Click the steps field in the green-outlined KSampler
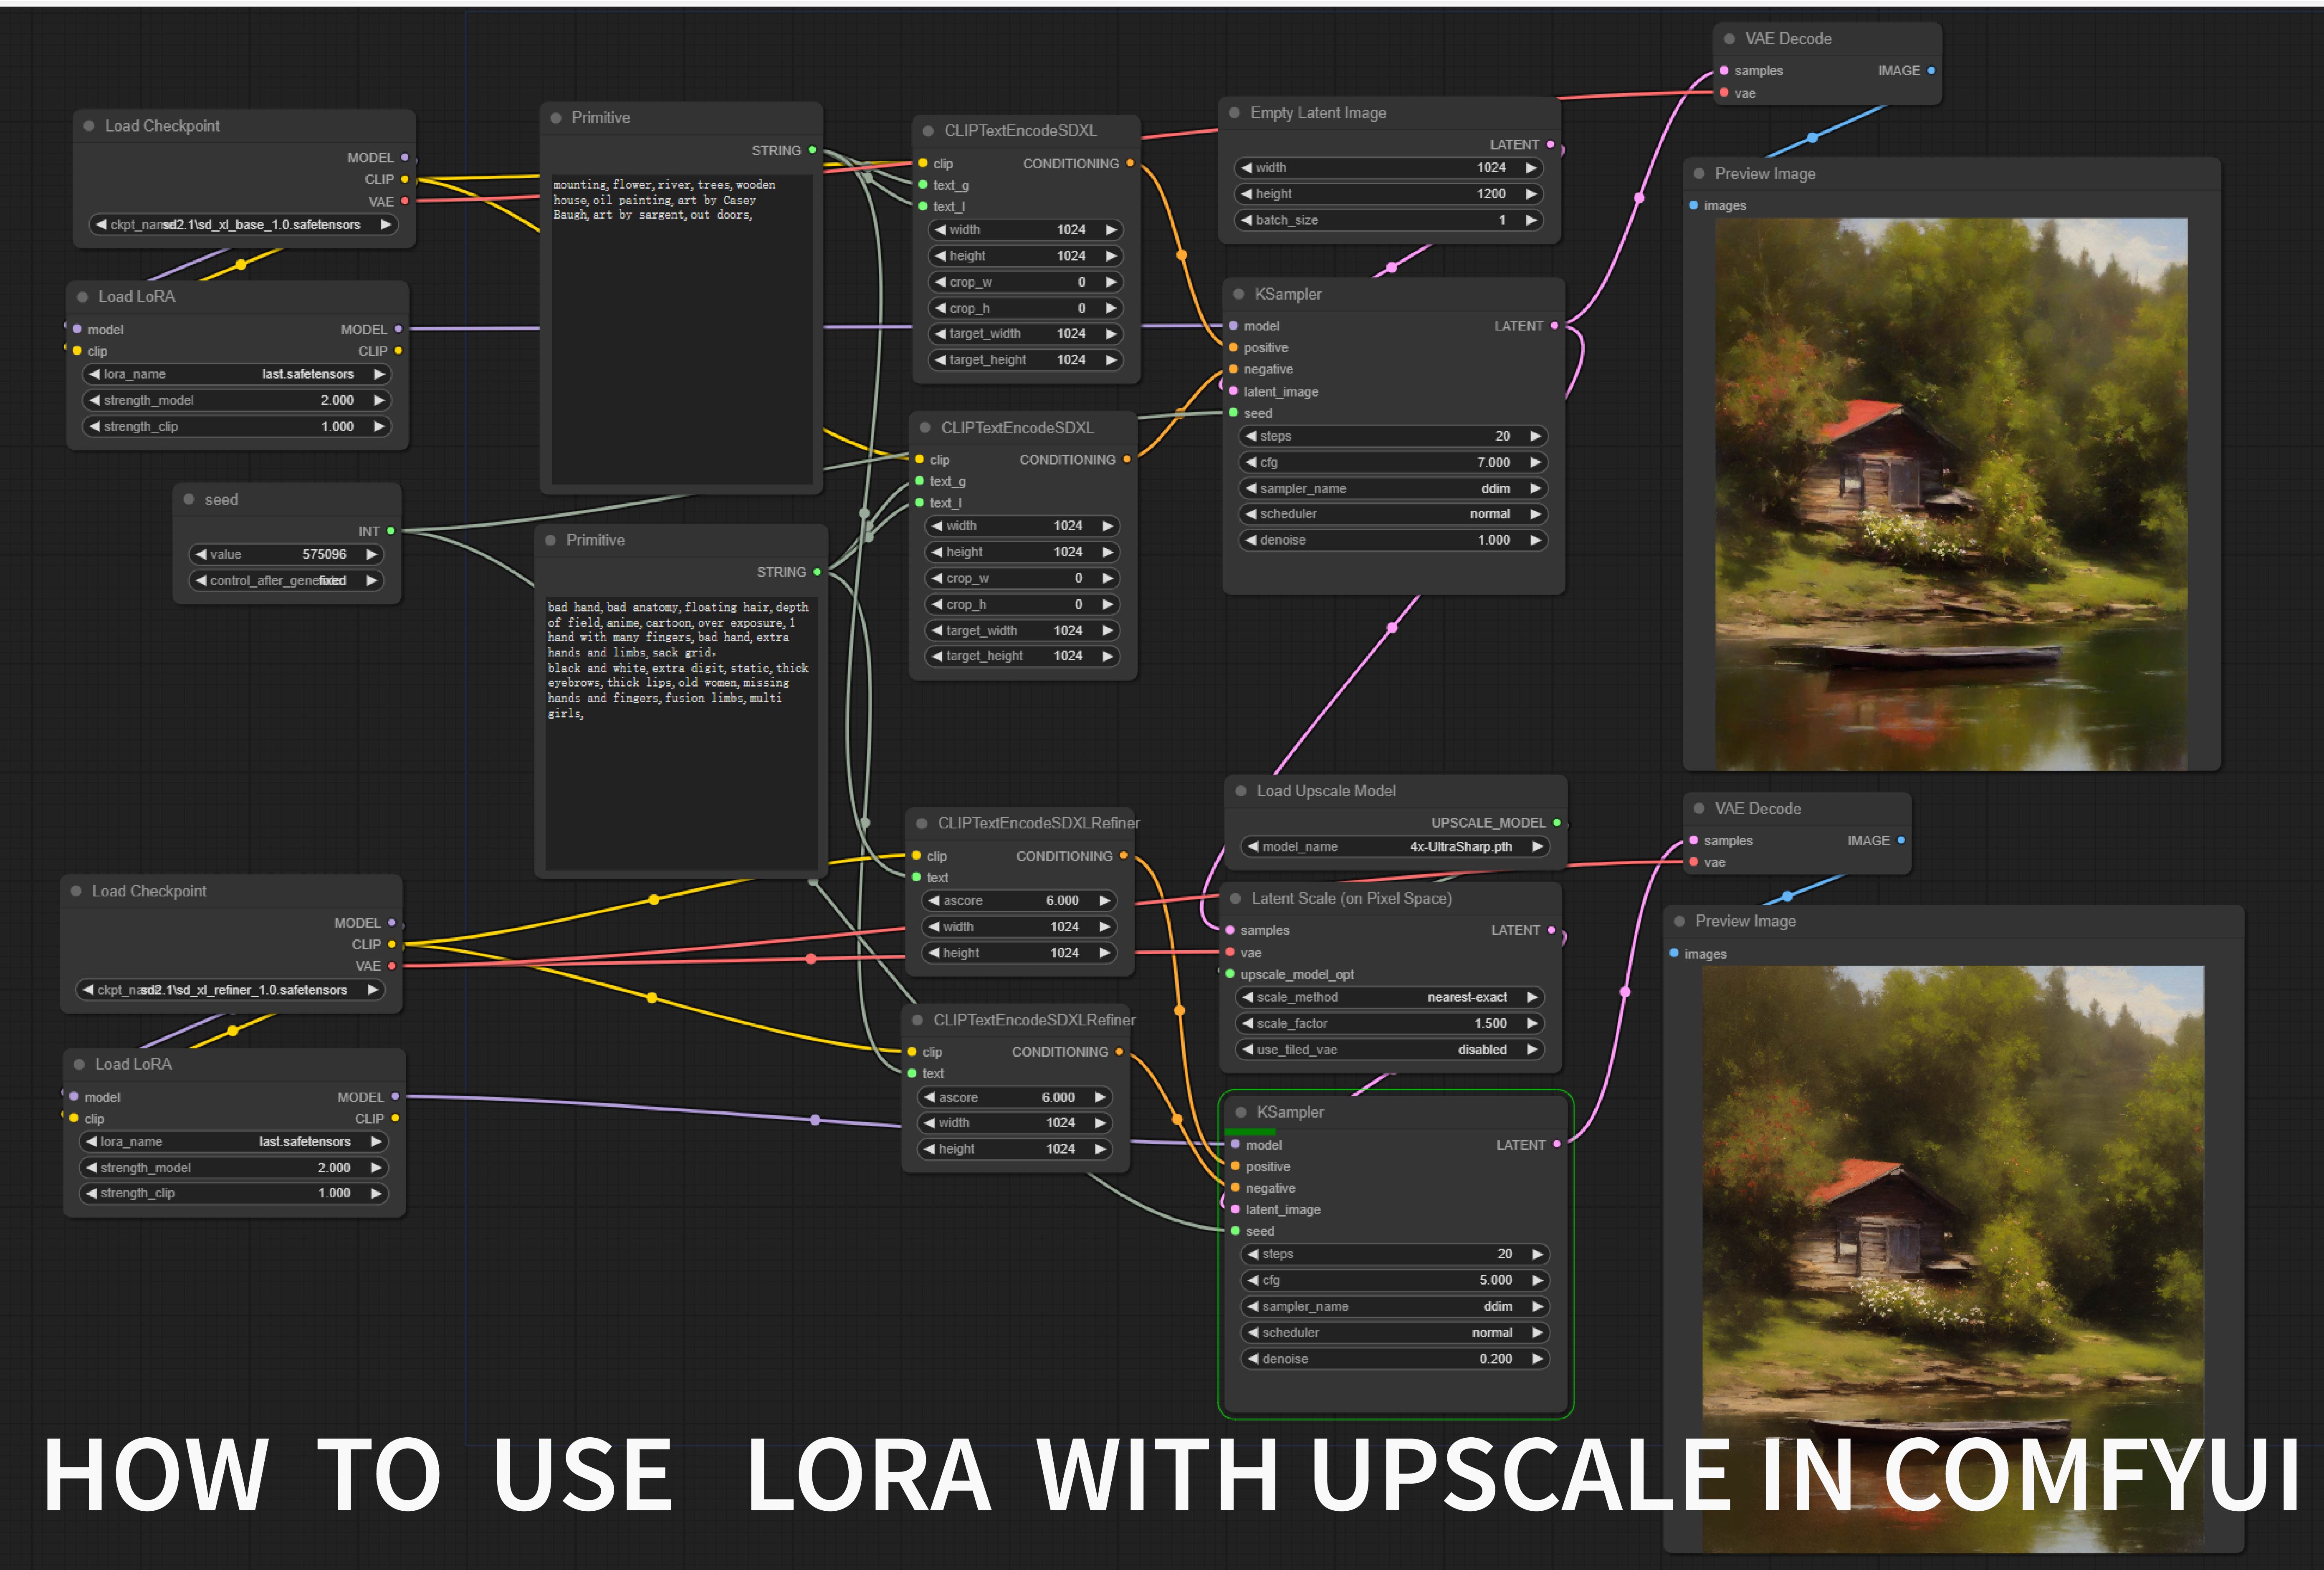 [x=1395, y=1254]
